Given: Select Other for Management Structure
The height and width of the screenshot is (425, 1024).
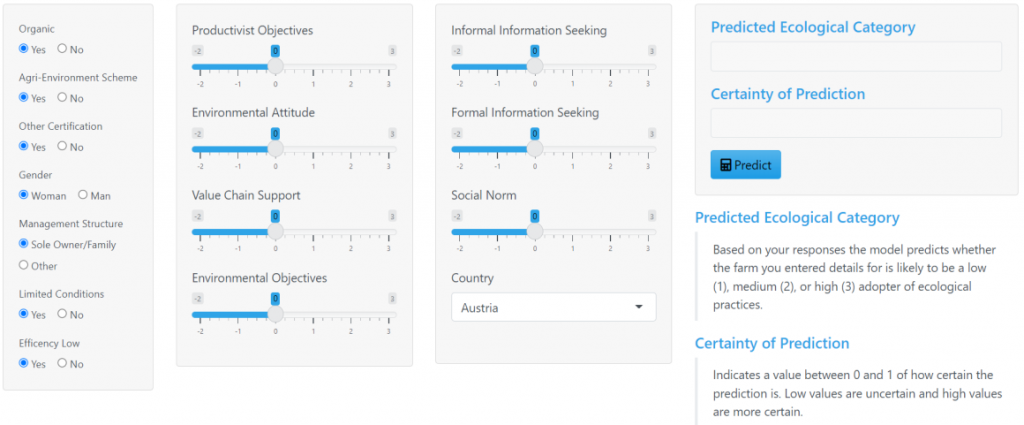Looking at the screenshot, I should point(24,266).
